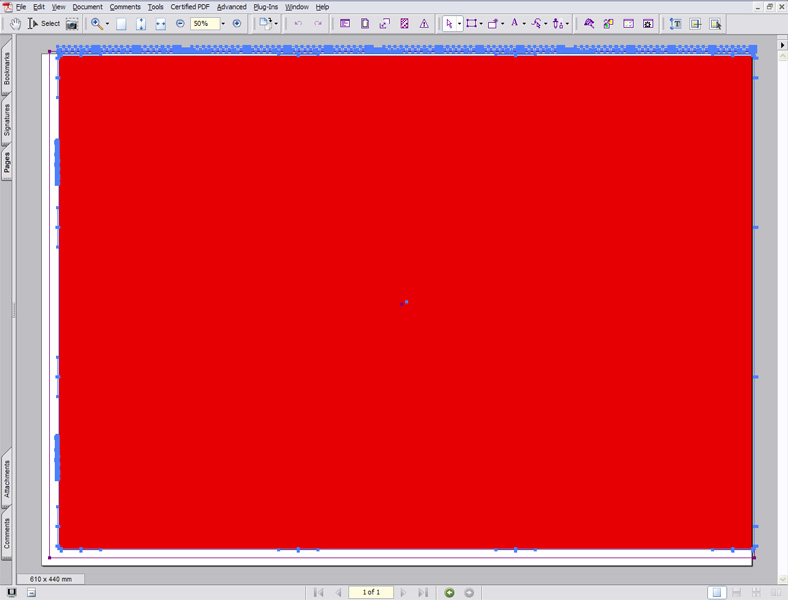This screenshot has width=788, height=600.
Task: Click the '610 x 440 mm' page size readout
Action: 50,579
